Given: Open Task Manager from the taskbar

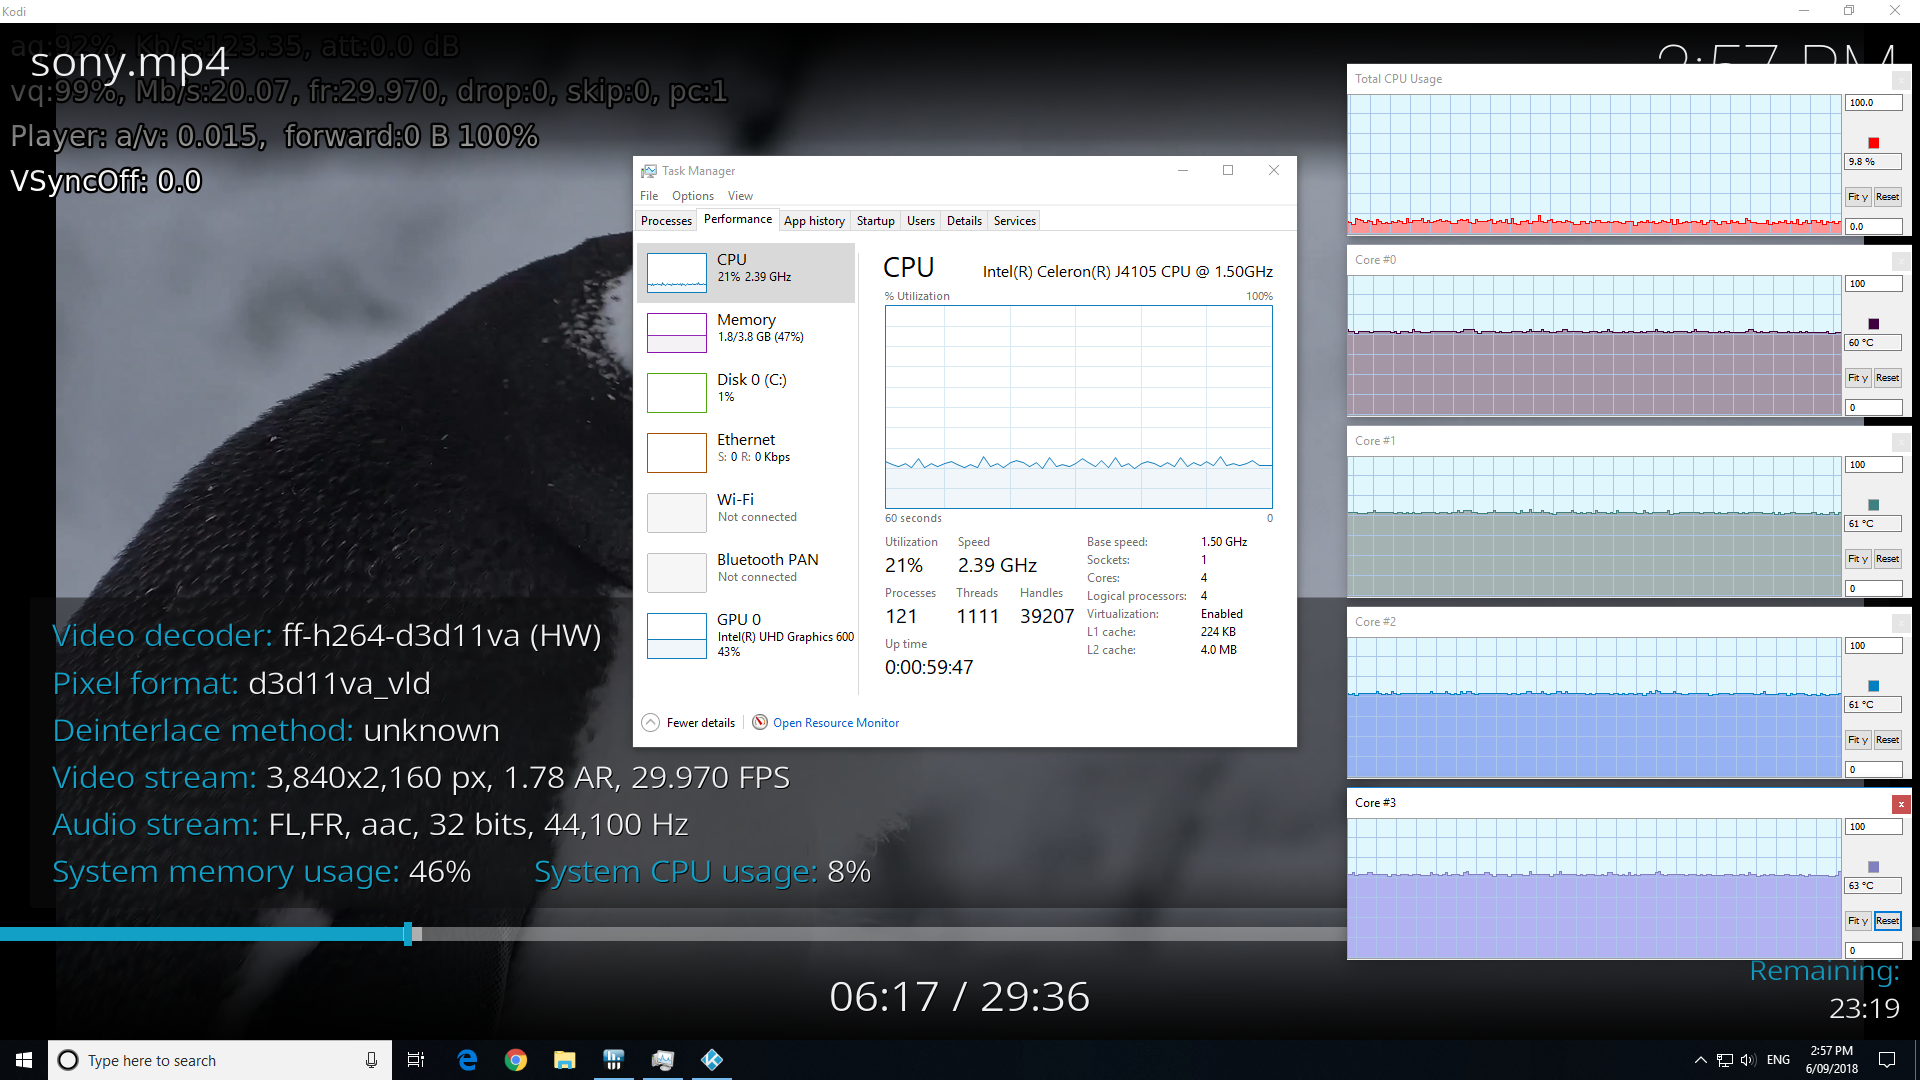Looking at the screenshot, I should tap(663, 1060).
